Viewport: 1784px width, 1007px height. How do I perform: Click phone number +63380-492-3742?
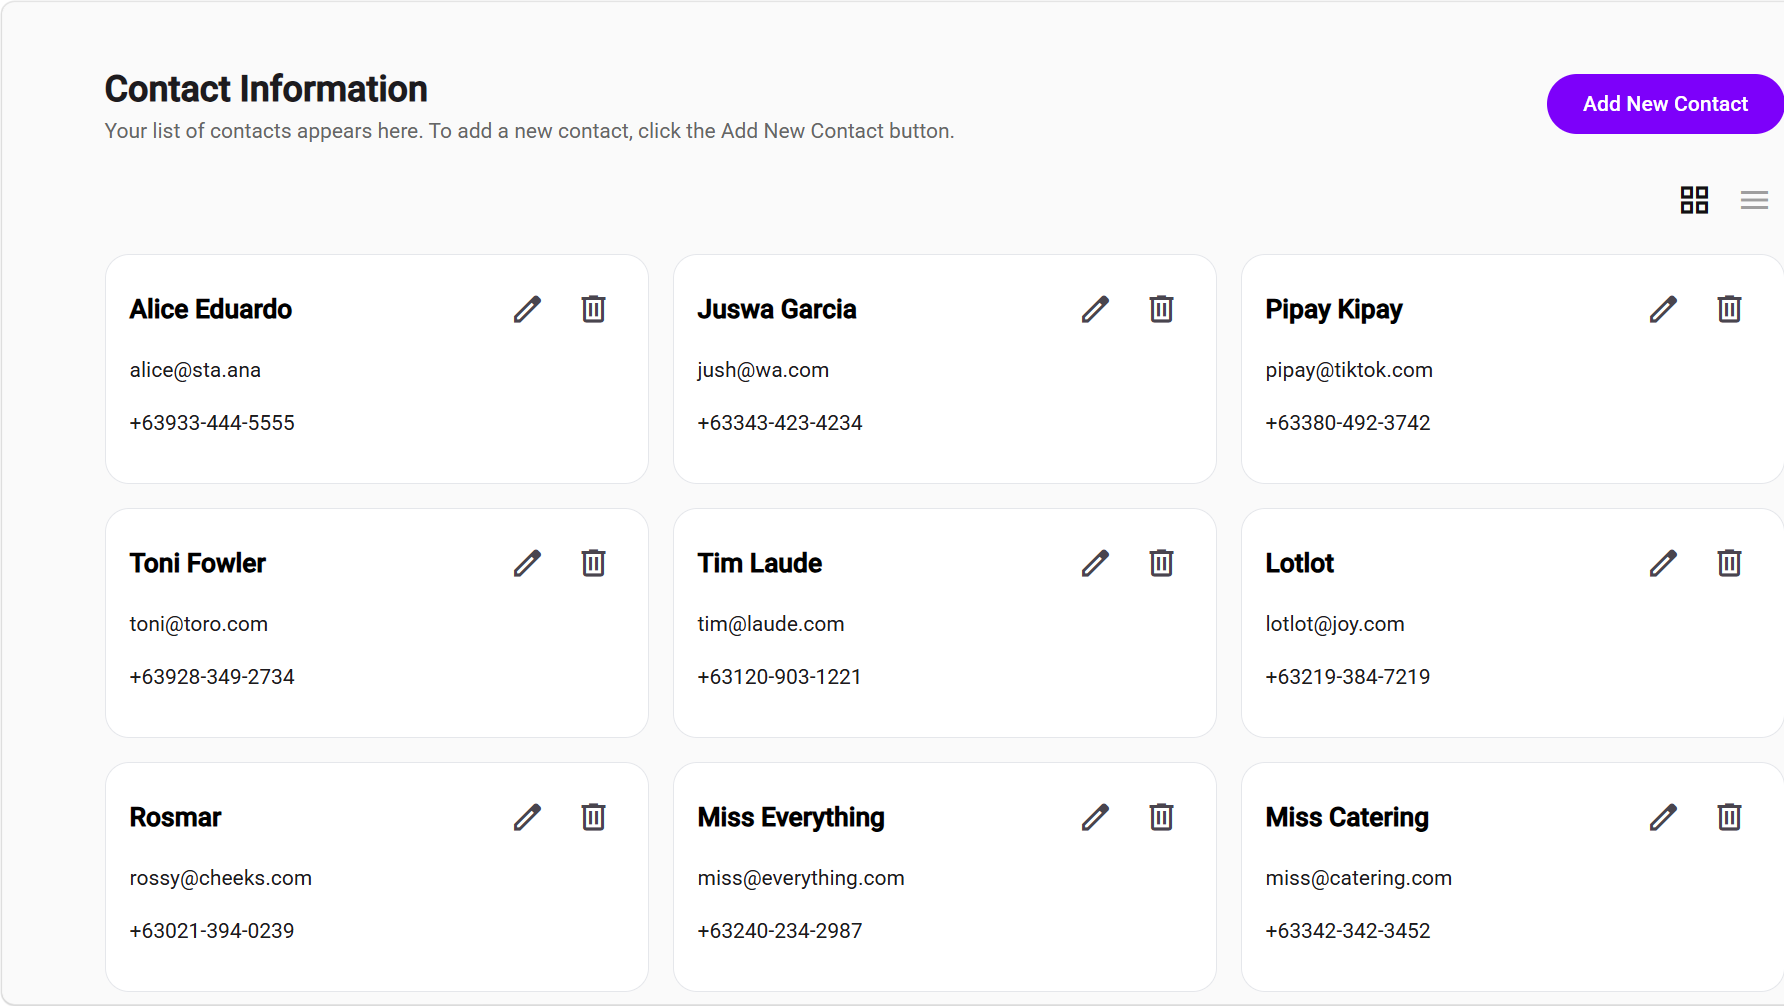(x=1348, y=423)
